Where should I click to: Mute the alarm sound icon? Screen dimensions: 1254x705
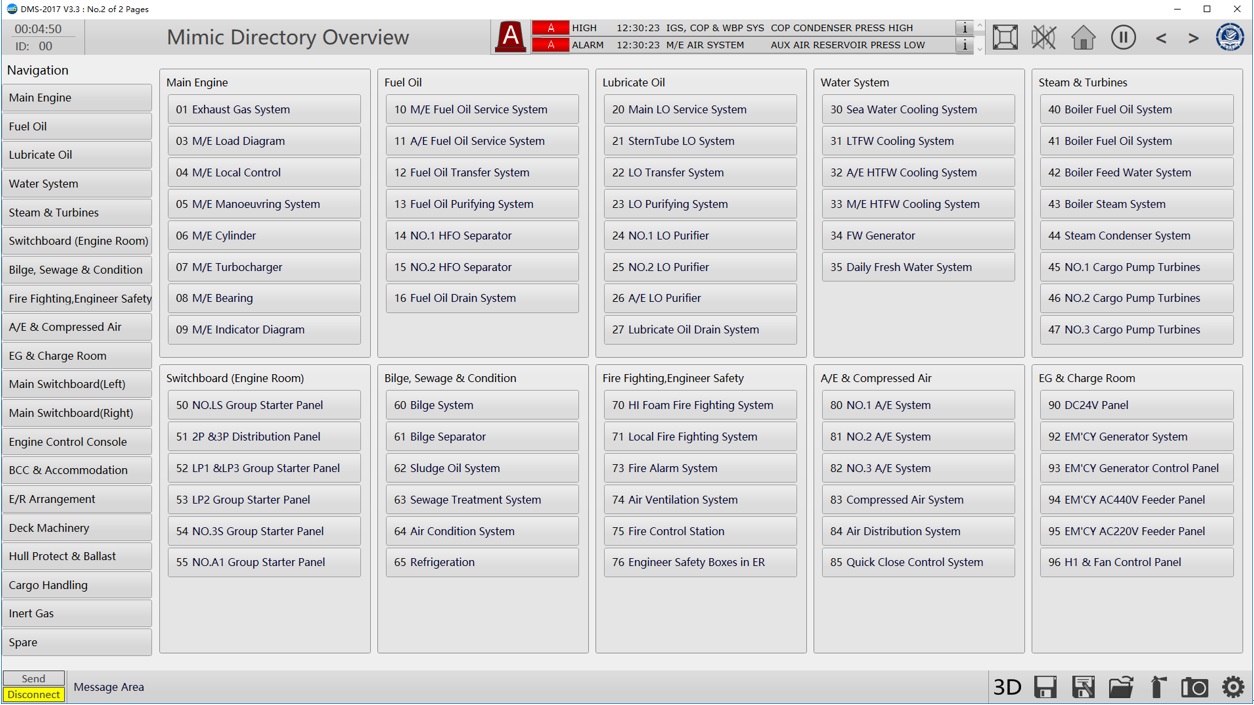click(1044, 38)
